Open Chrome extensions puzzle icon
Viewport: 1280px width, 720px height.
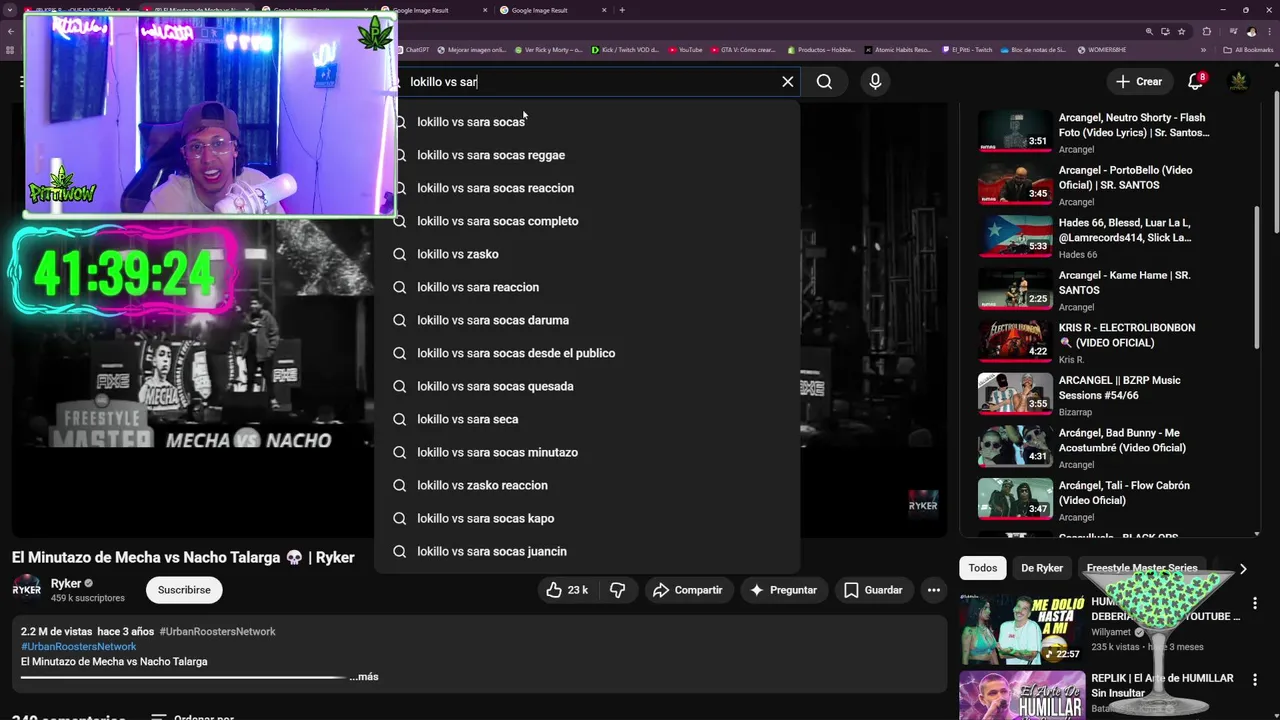point(1207,31)
